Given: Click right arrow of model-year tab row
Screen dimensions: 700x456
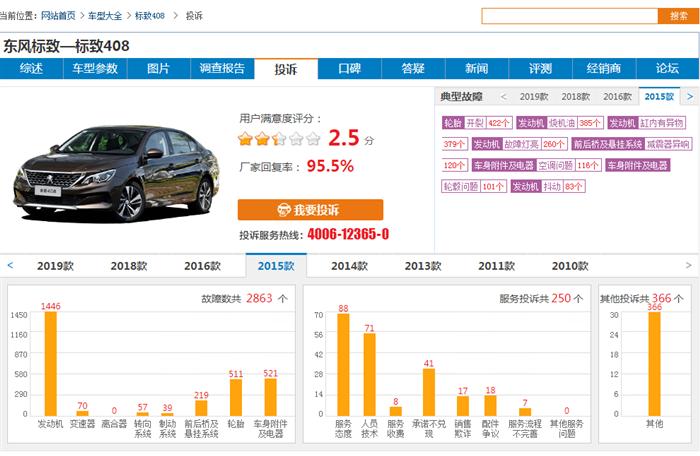Looking at the screenshot, I should 688,265.
